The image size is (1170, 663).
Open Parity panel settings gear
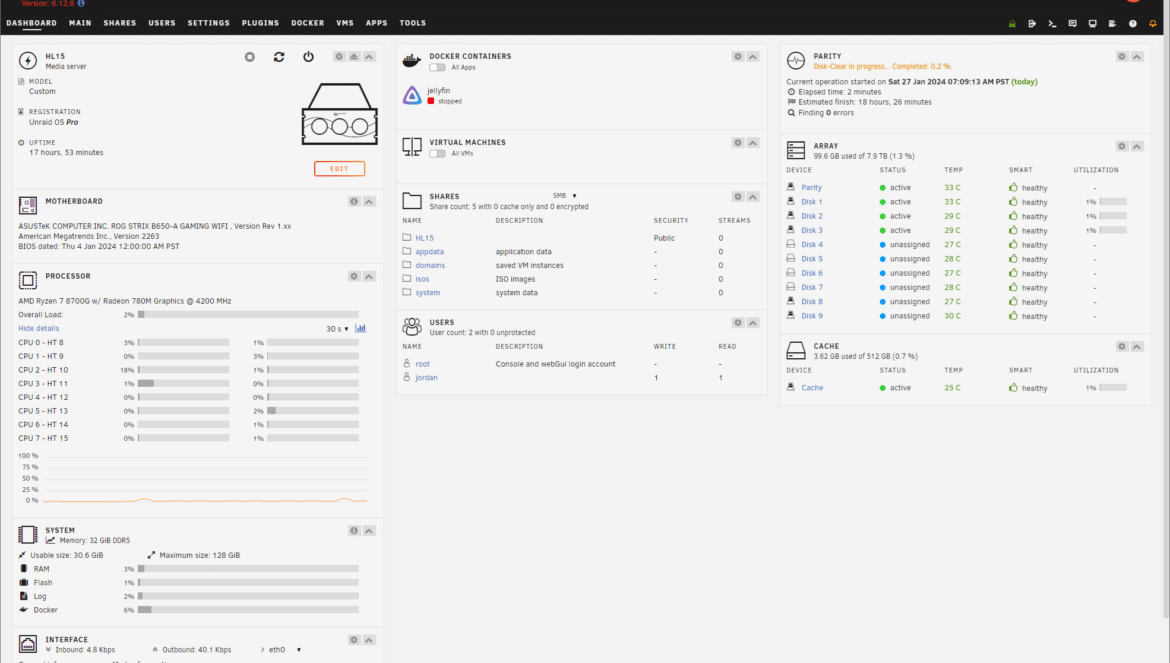(1122, 57)
